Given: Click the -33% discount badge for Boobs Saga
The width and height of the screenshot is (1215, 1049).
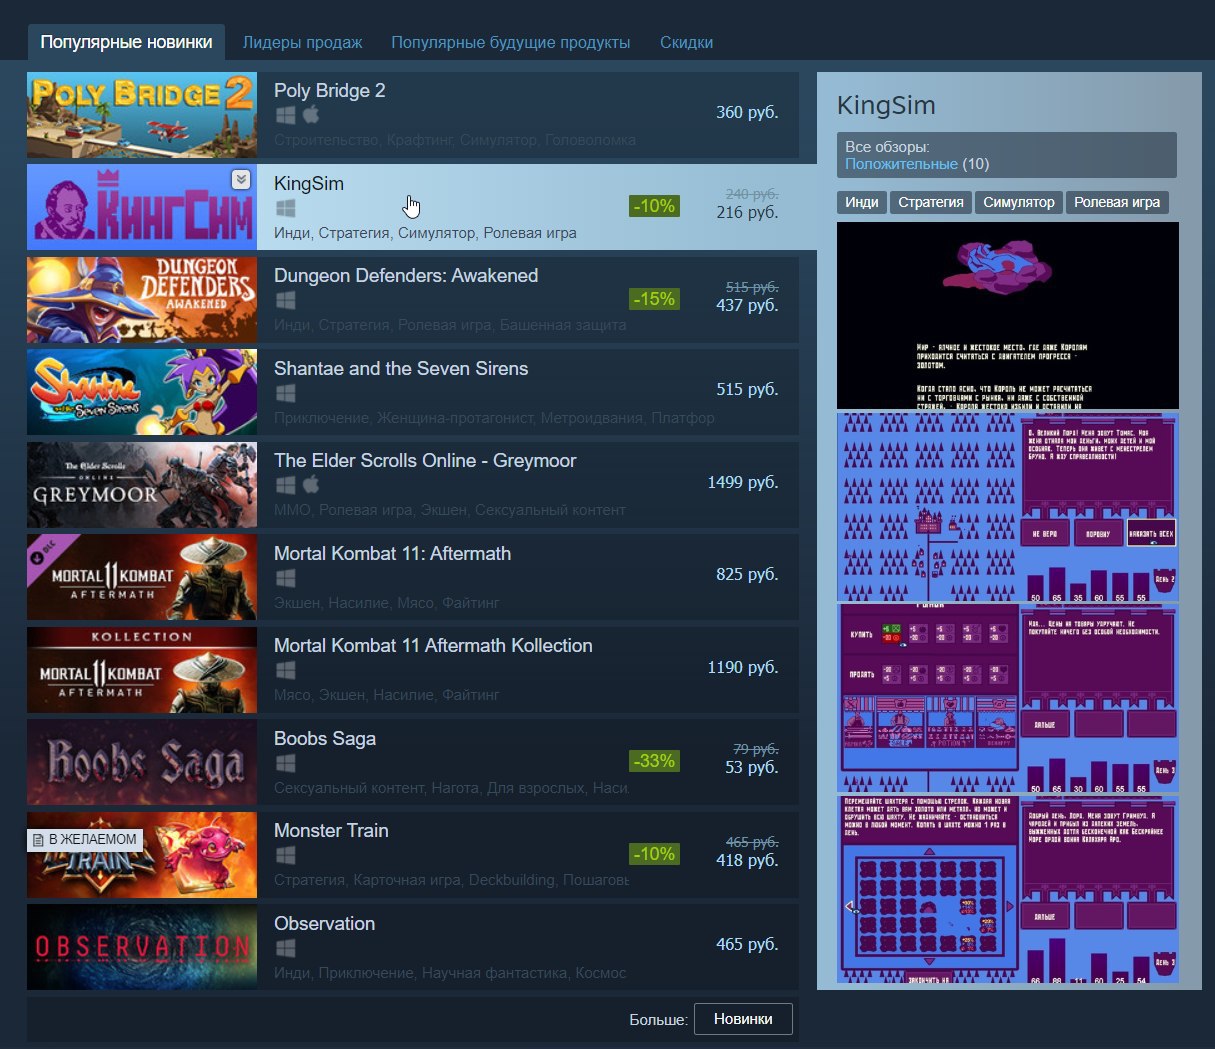Looking at the screenshot, I should point(654,761).
